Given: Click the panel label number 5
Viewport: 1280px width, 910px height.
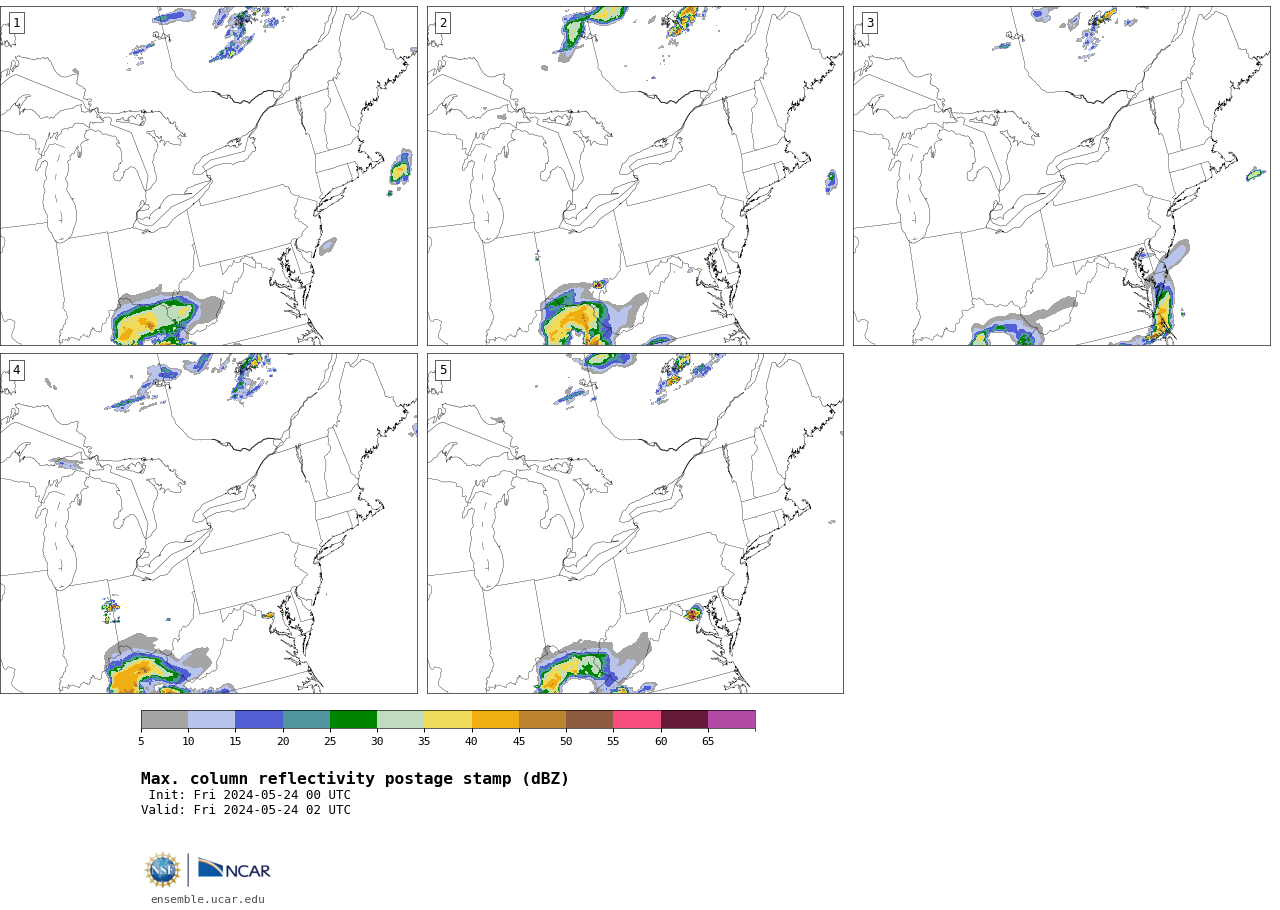Looking at the screenshot, I should tap(443, 370).
